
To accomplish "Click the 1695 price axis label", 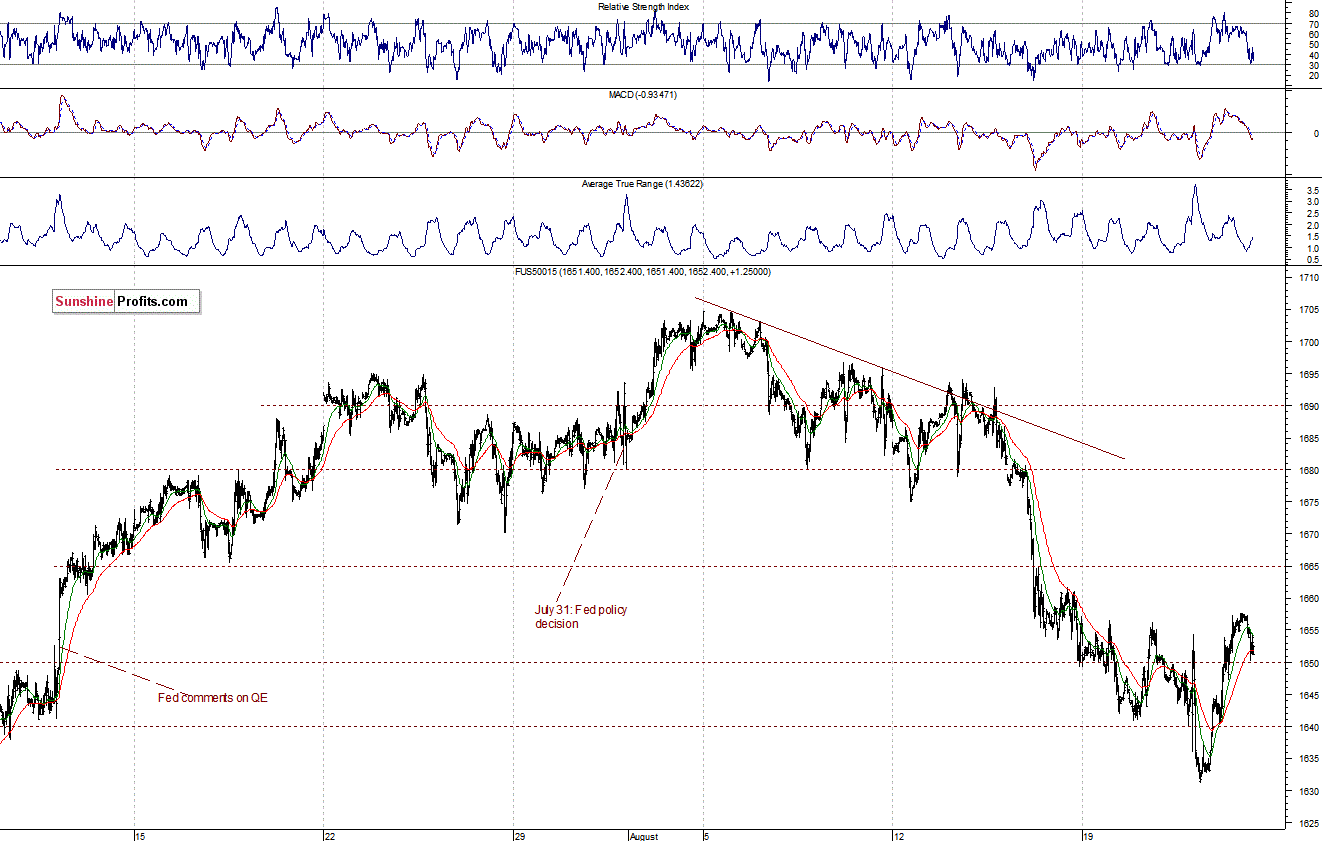I will point(1308,374).
